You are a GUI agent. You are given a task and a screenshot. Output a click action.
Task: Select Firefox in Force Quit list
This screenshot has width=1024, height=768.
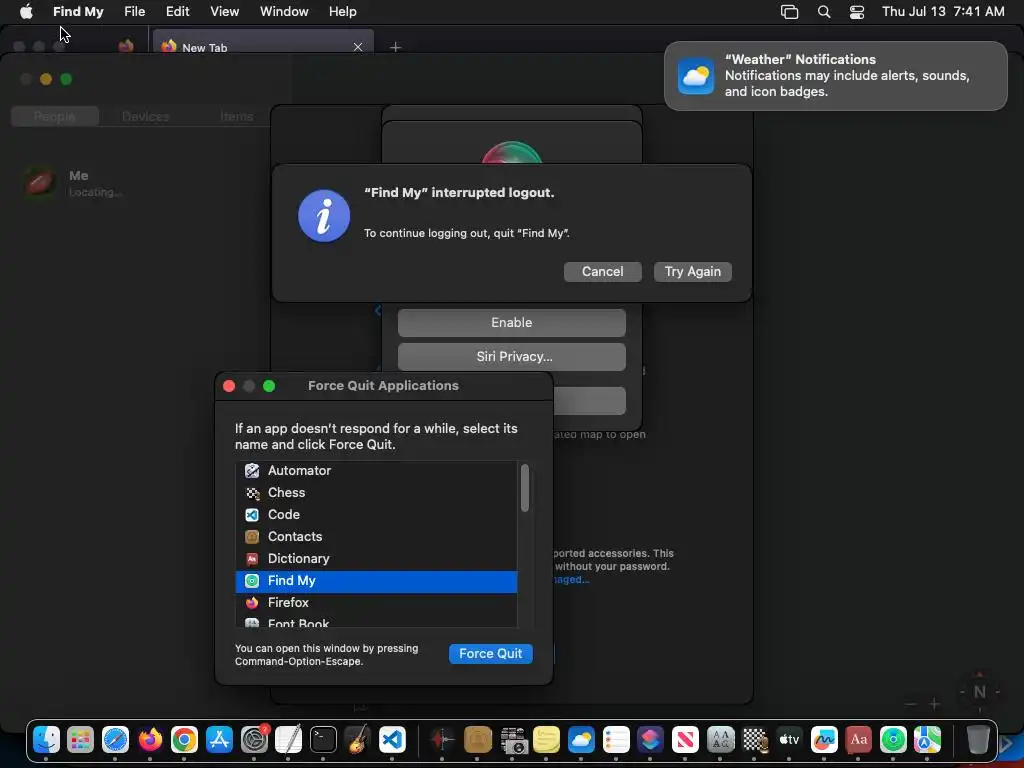pyautogui.click(x=376, y=602)
